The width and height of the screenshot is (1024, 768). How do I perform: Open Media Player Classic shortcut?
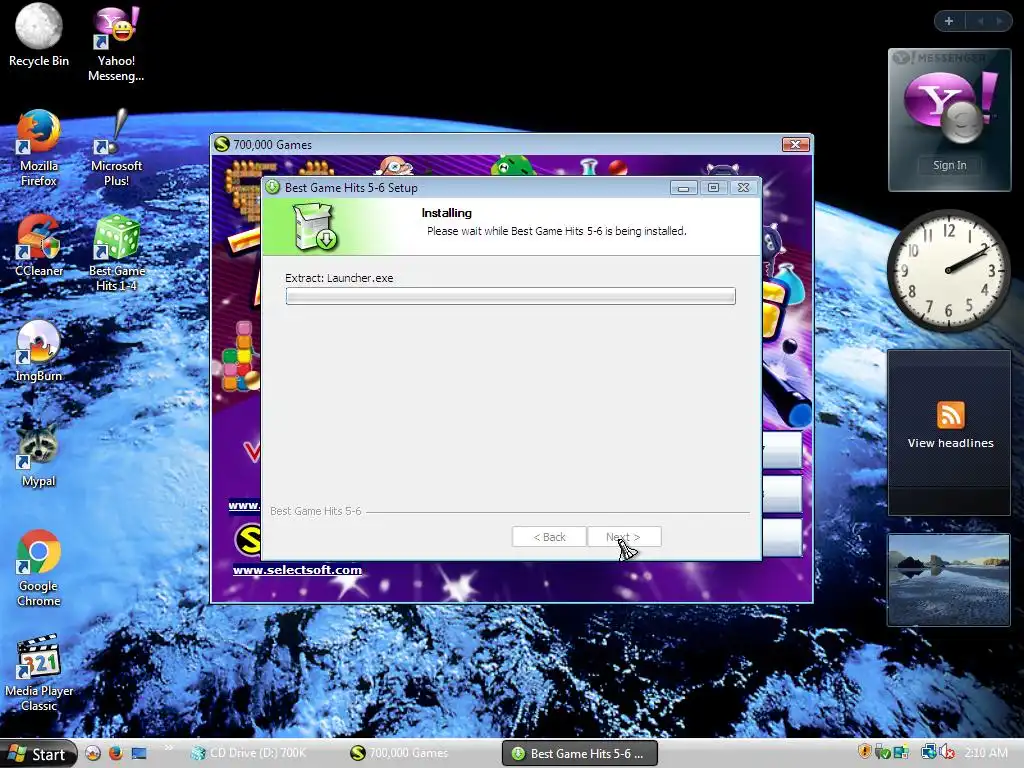[x=39, y=673]
